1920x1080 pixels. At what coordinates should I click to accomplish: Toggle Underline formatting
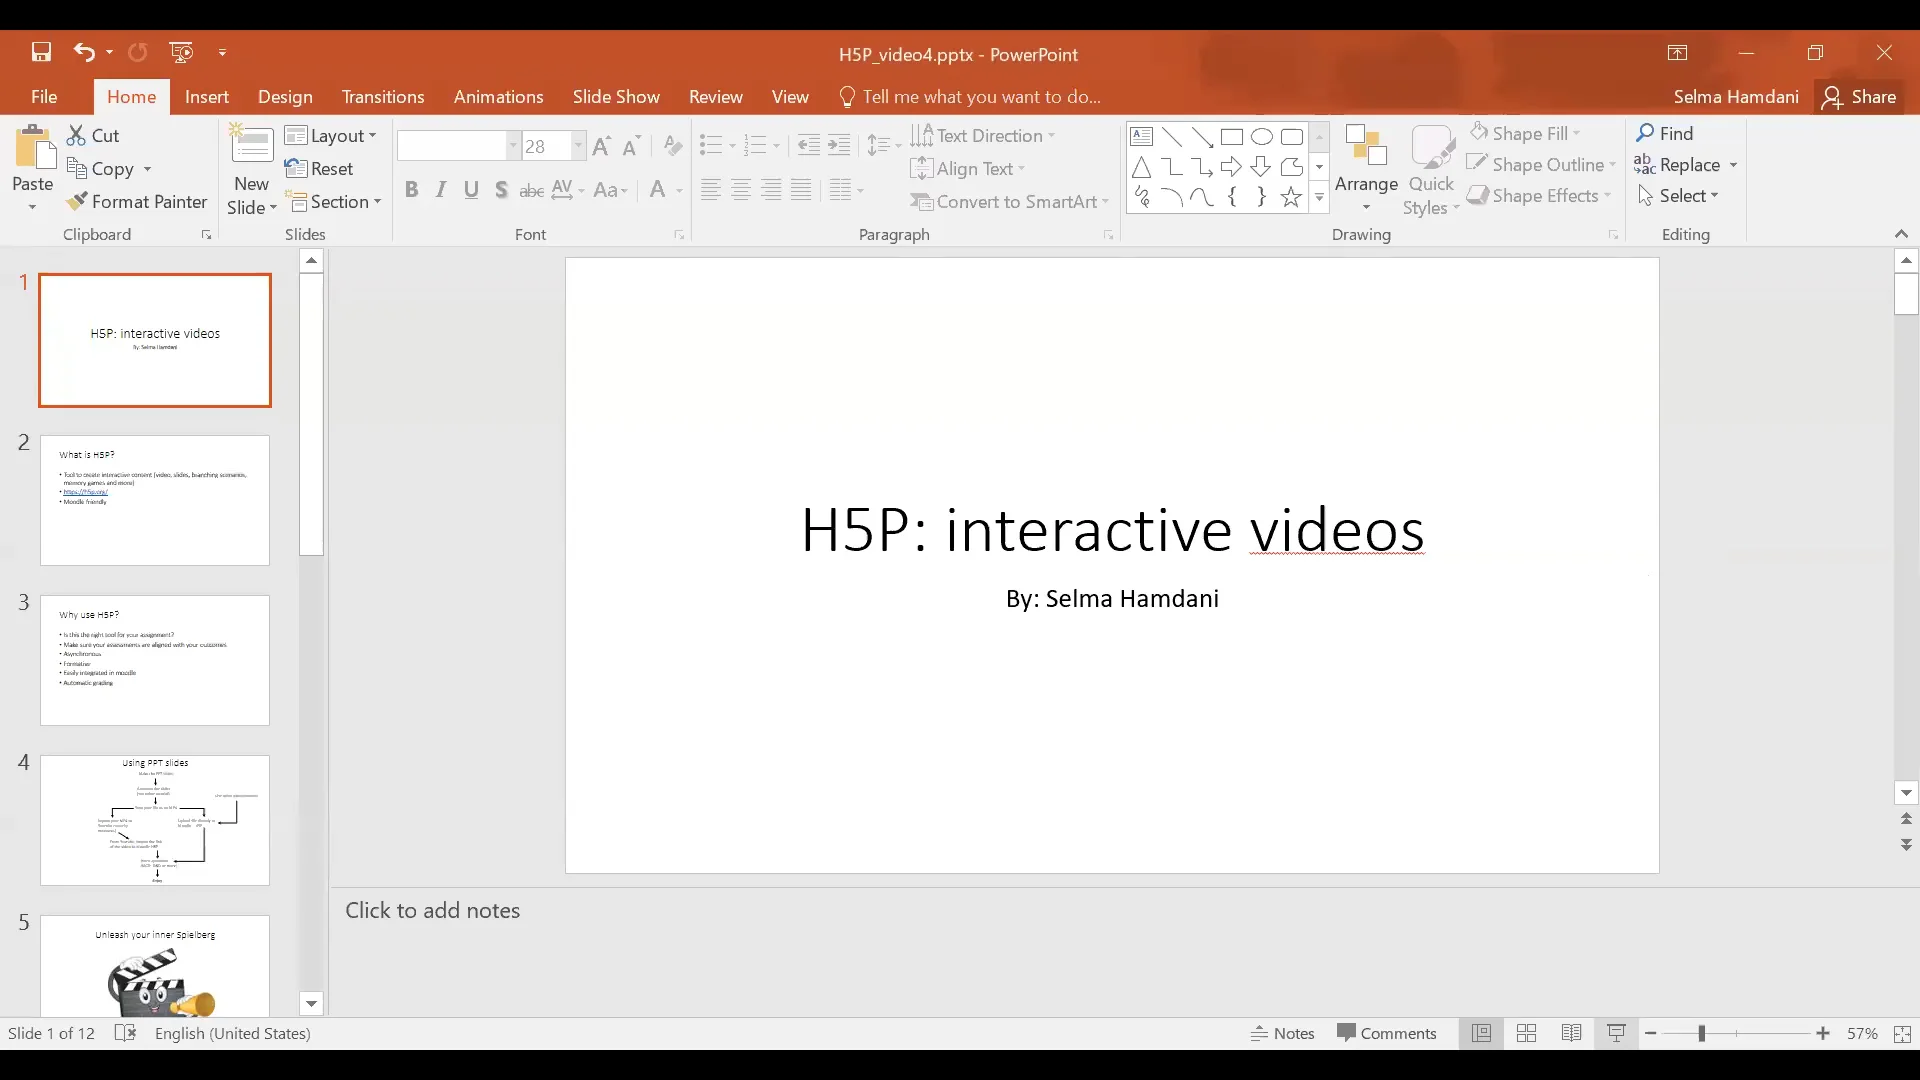(471, 190)
